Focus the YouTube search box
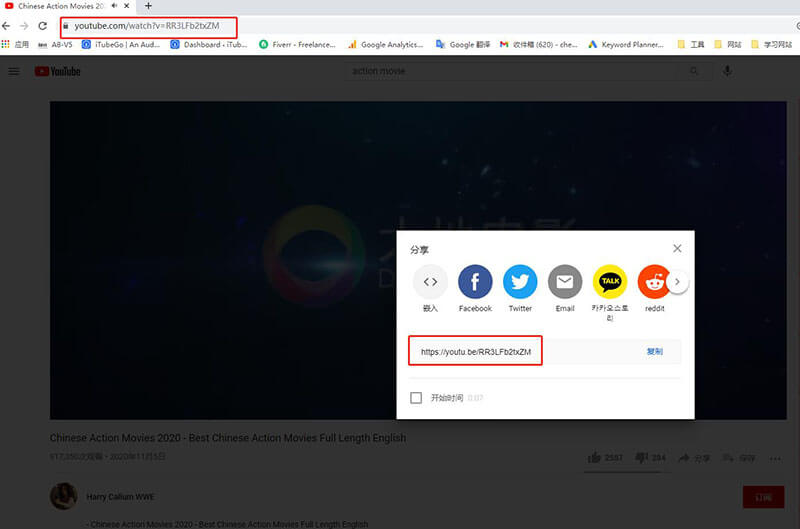The width and height of the screenshot is (800, 529). 513,71
